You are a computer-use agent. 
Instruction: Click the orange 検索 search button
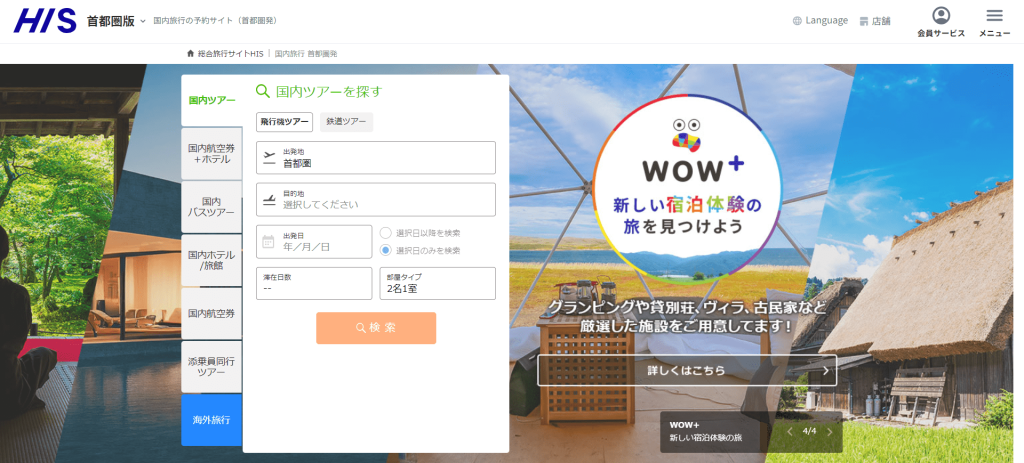[x=376, y=328]
